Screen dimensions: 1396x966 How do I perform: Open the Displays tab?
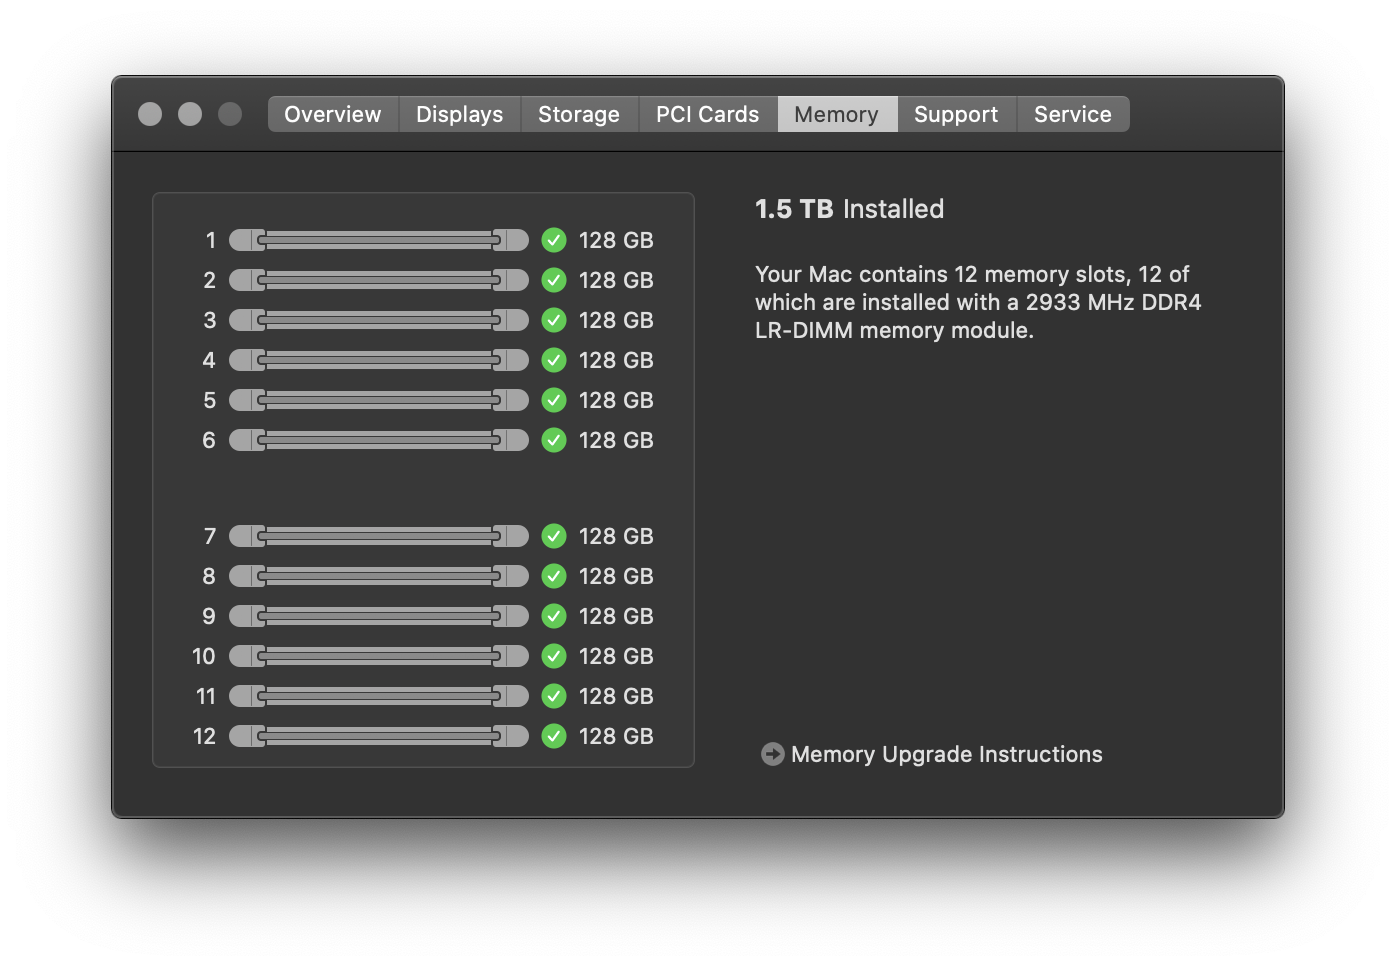tap(460, 114)
